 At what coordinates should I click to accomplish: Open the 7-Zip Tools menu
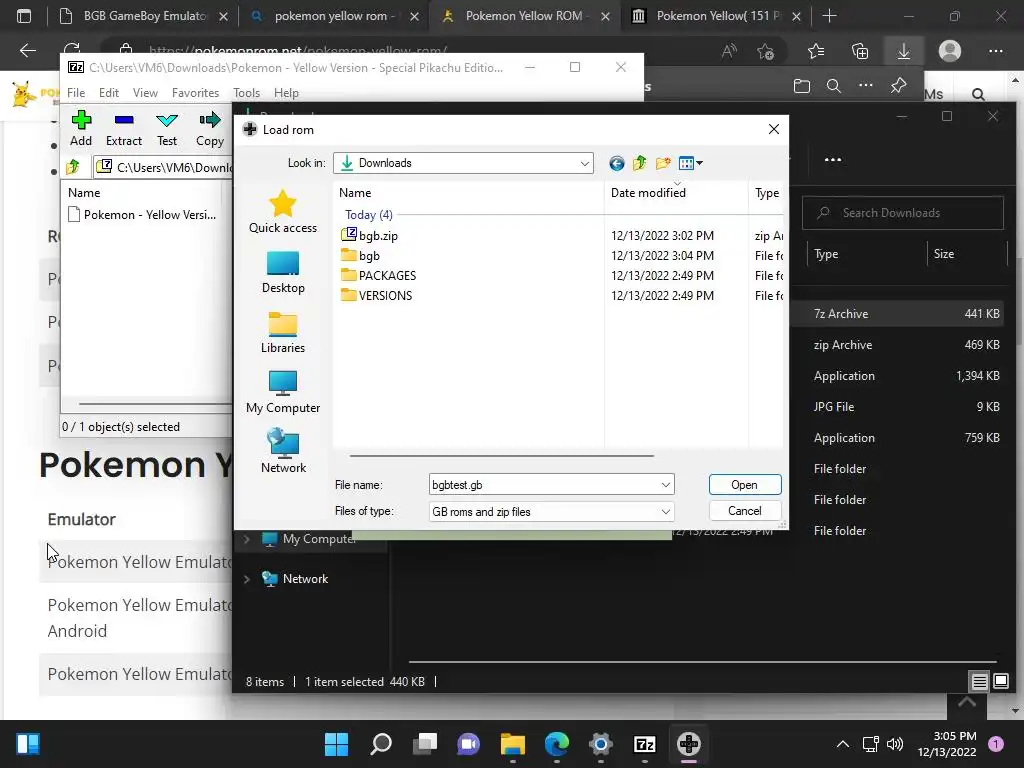(246, 93)
